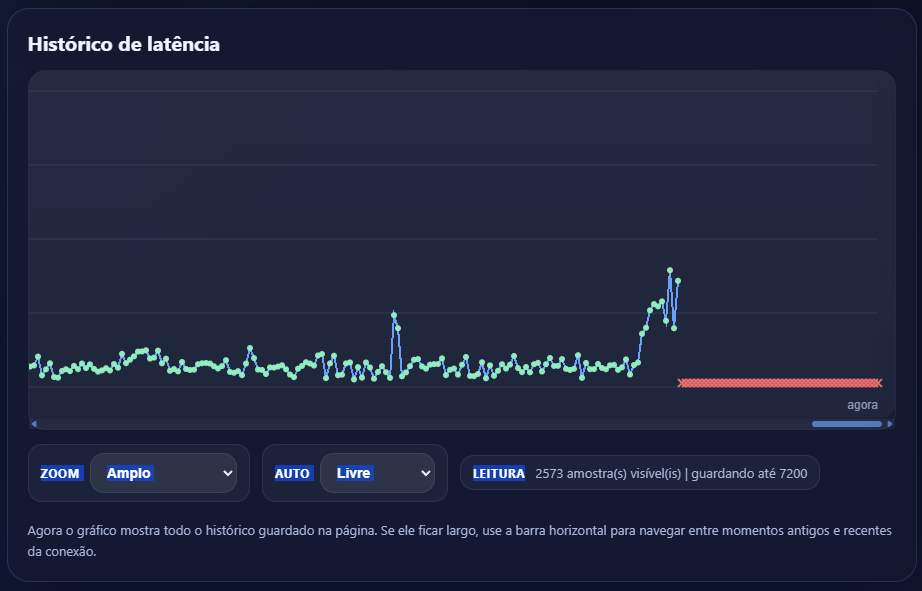Click the LEITURA badge label
Image resolution: width=922 pixels, height=591 pixels.
[498, 473]
